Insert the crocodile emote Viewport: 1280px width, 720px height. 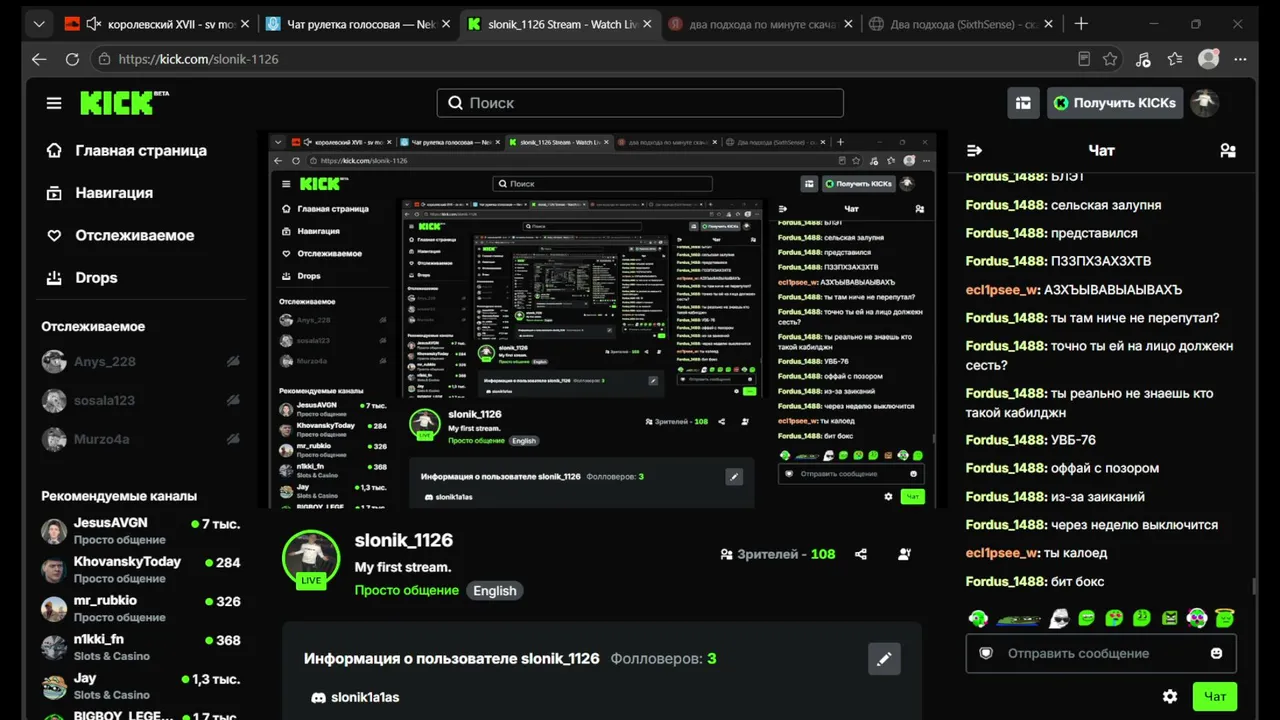pos(1019,619)
